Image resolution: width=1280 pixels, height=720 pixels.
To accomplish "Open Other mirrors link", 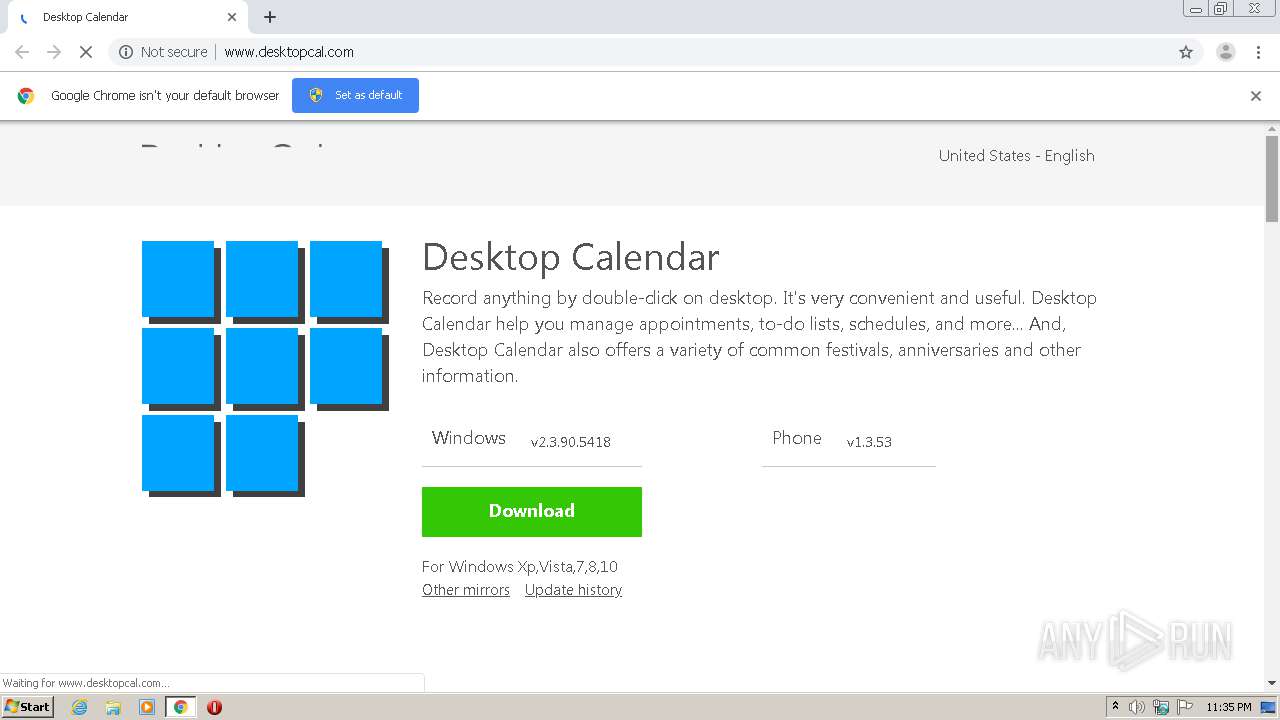I will click(466, 590).
